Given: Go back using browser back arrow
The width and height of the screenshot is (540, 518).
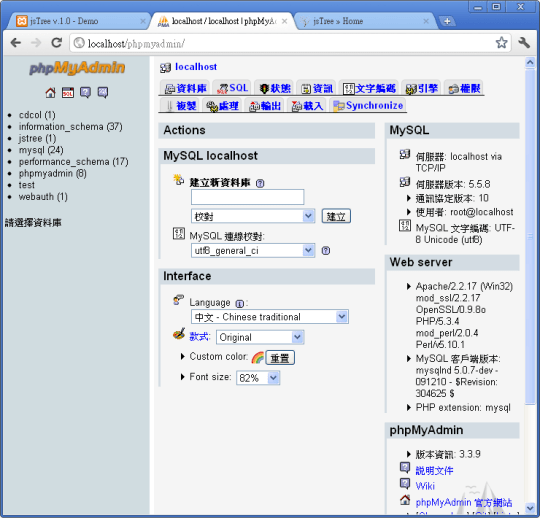Looking at the screenshot, I should [16, 43].
